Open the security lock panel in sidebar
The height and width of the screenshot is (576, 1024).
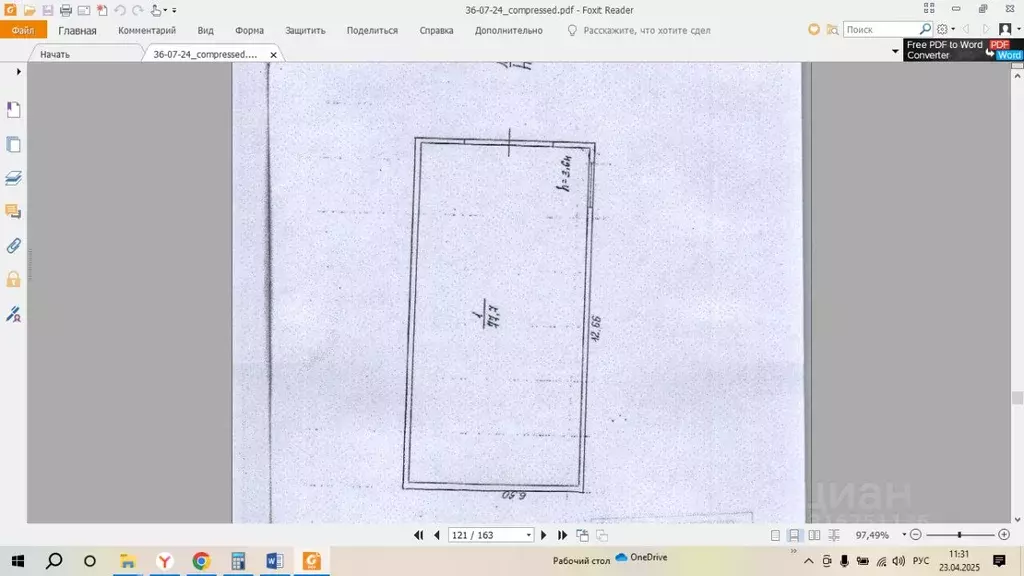13,280
